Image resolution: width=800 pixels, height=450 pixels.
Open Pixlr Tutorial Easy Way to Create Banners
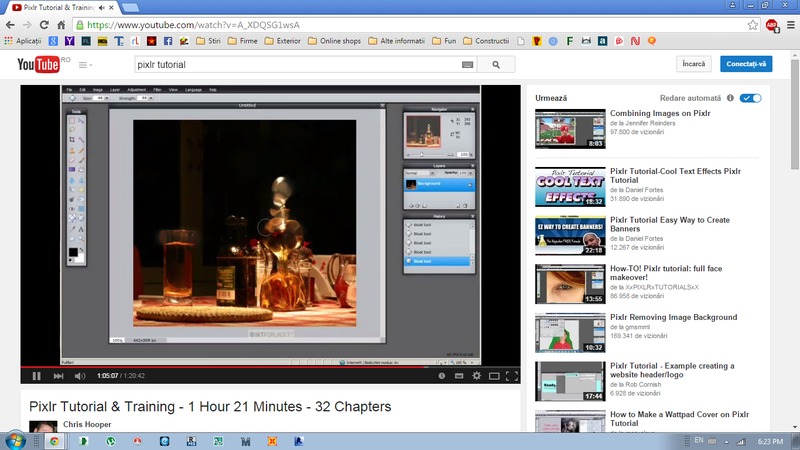670,224
